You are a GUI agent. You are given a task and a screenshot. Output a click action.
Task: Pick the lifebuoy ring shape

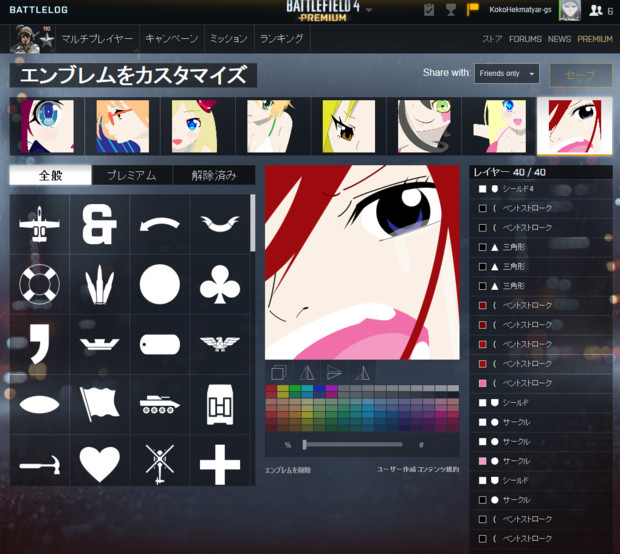pyautogui.click(x=40, y=284)
